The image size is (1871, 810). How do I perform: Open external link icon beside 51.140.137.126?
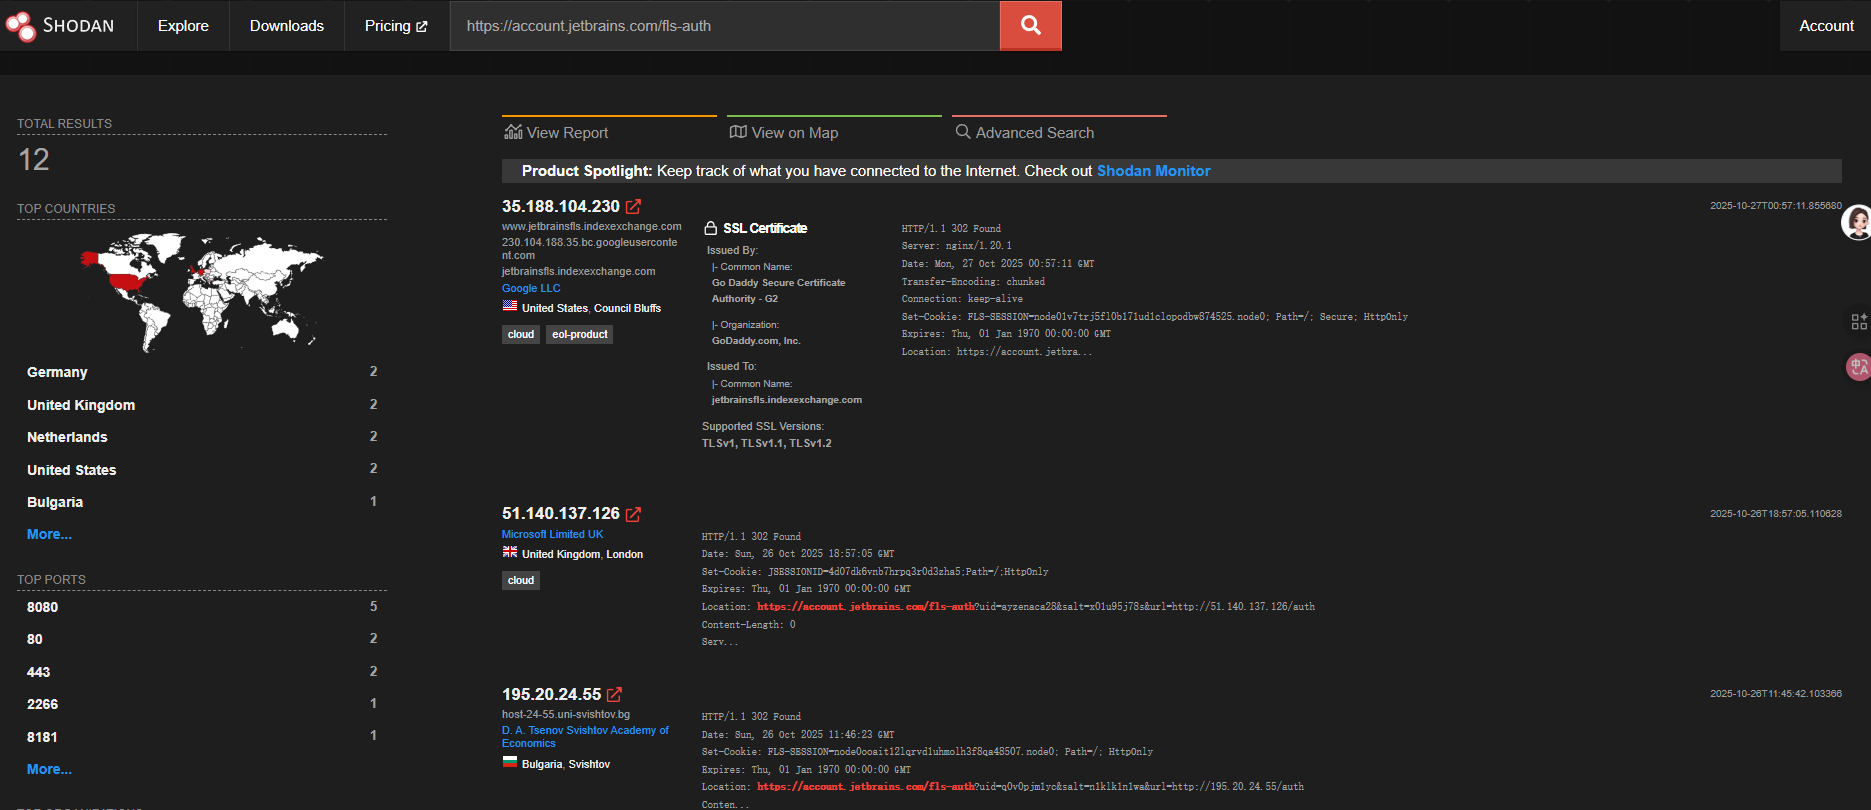pyautogui.click(x=633, y=514)
